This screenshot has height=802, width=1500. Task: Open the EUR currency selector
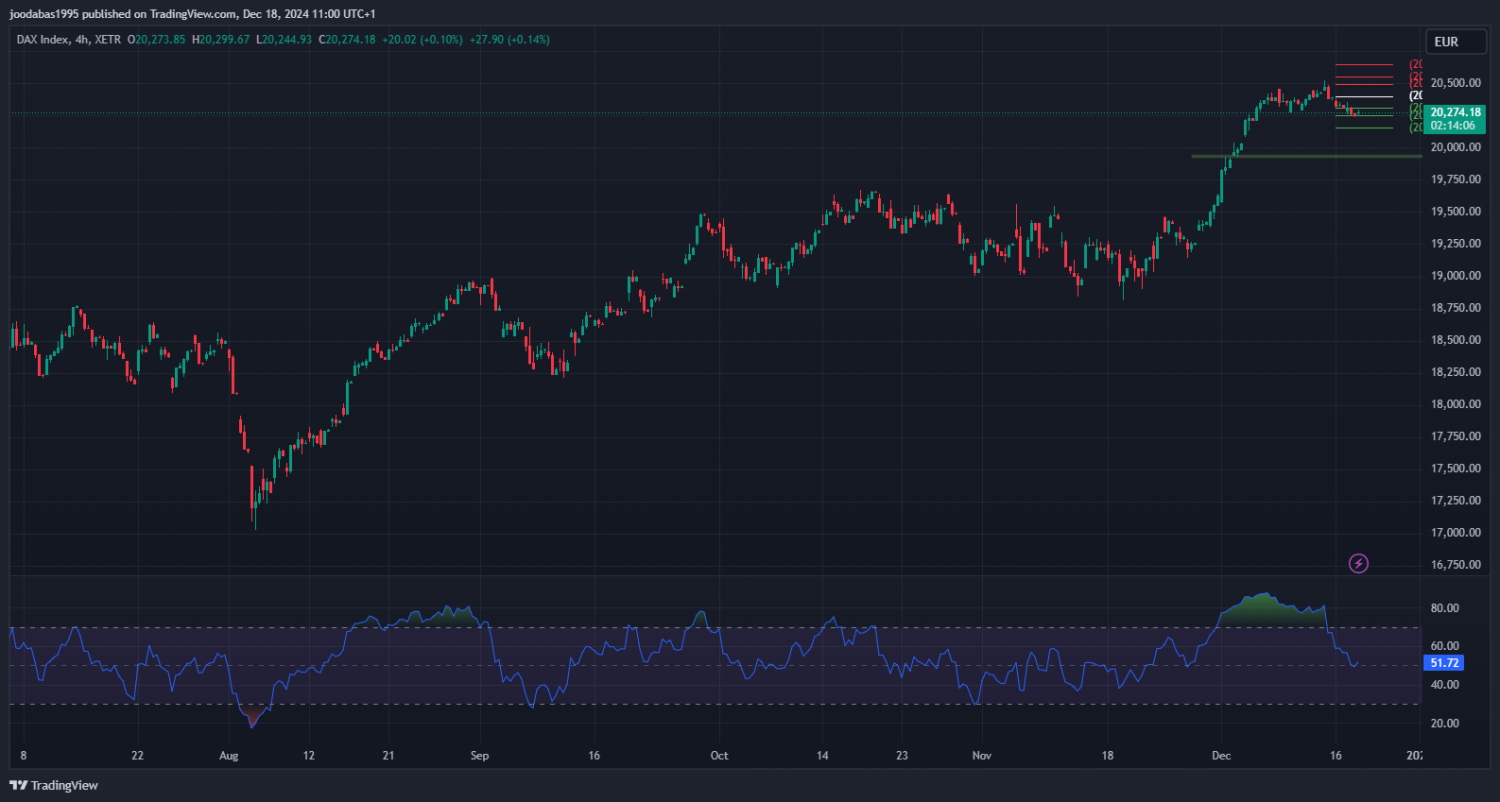click(1446, 42)
